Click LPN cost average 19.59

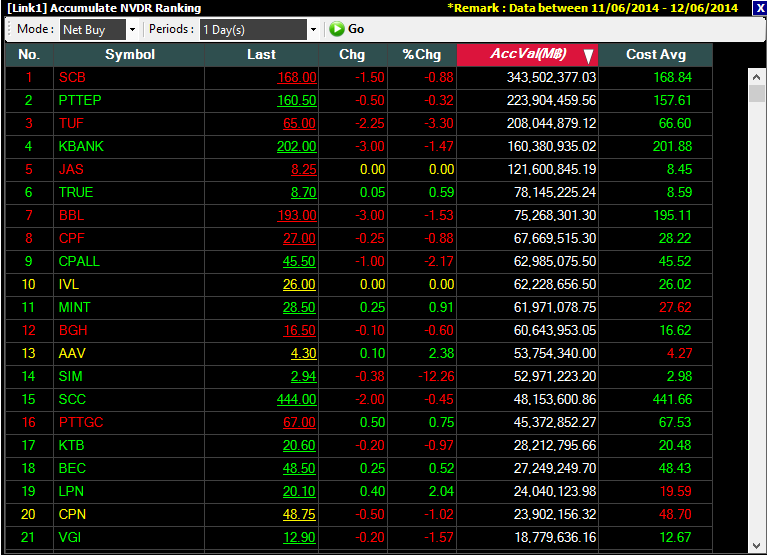coord(676,491)
